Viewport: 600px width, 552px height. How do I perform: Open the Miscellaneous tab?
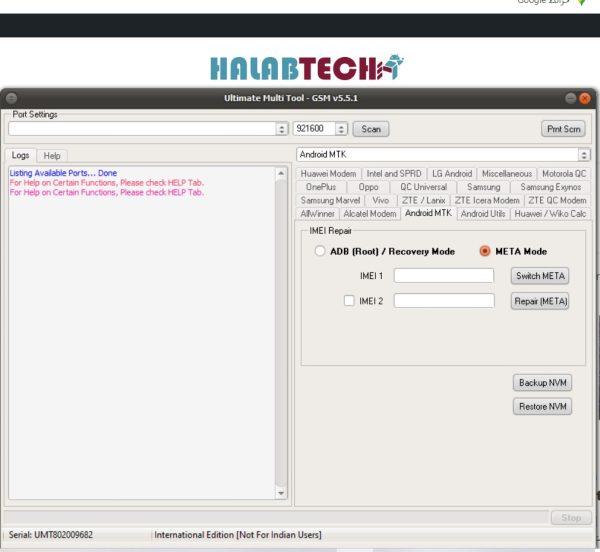coord(507,174)
